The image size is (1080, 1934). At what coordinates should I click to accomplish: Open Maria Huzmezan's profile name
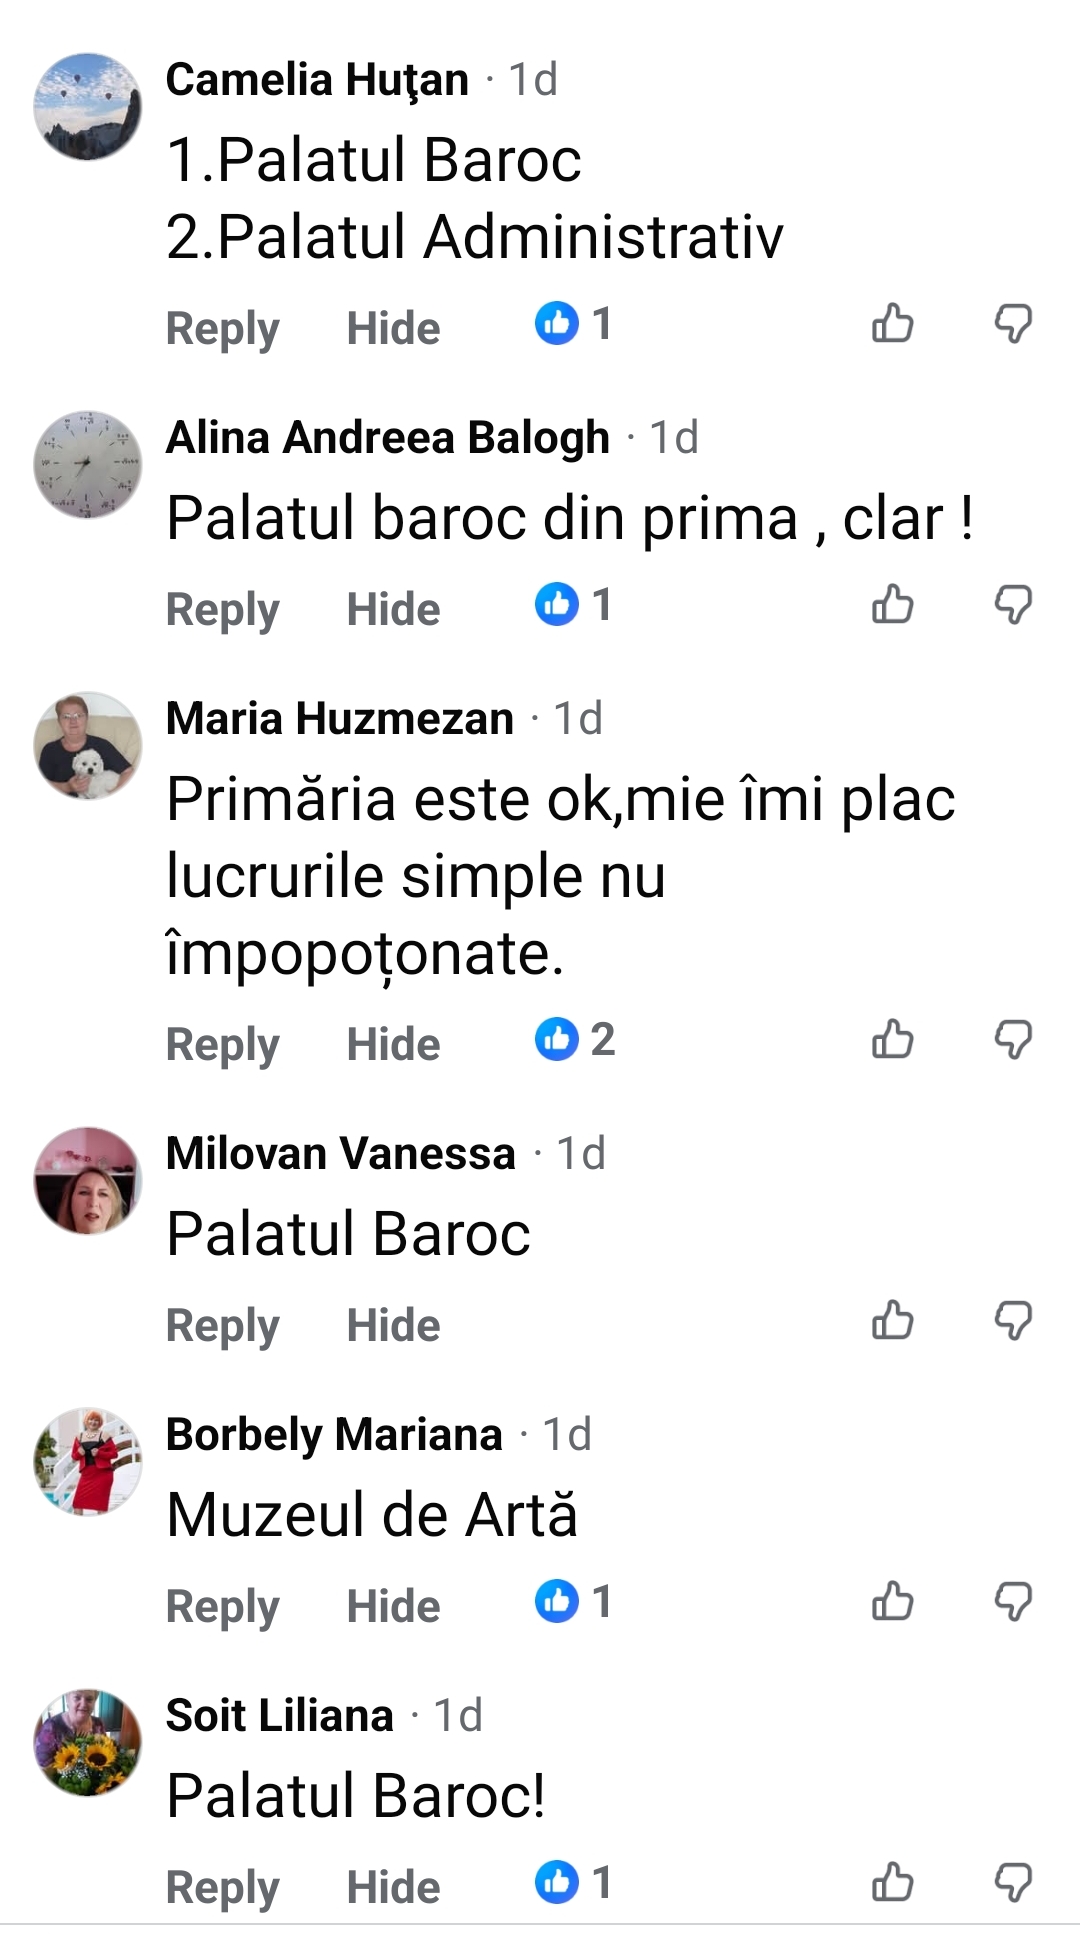point(340,718)
